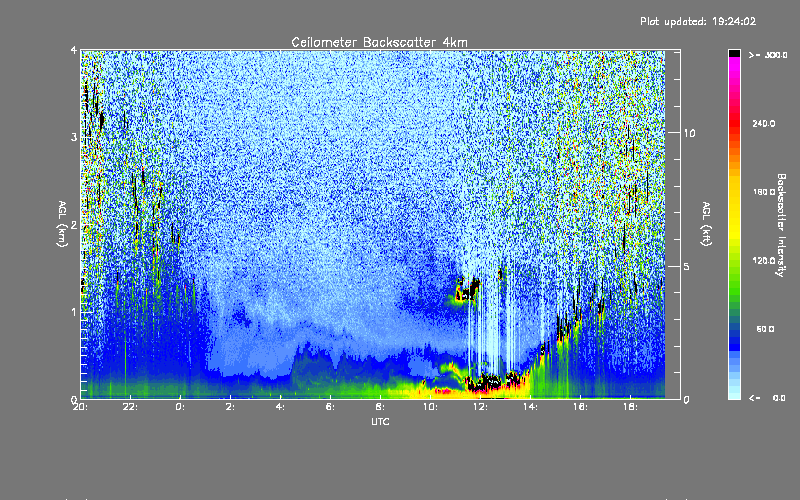Click the right 'AGL (kft)' axis label
Screen dimensions: 800x500
click(706, 224)
